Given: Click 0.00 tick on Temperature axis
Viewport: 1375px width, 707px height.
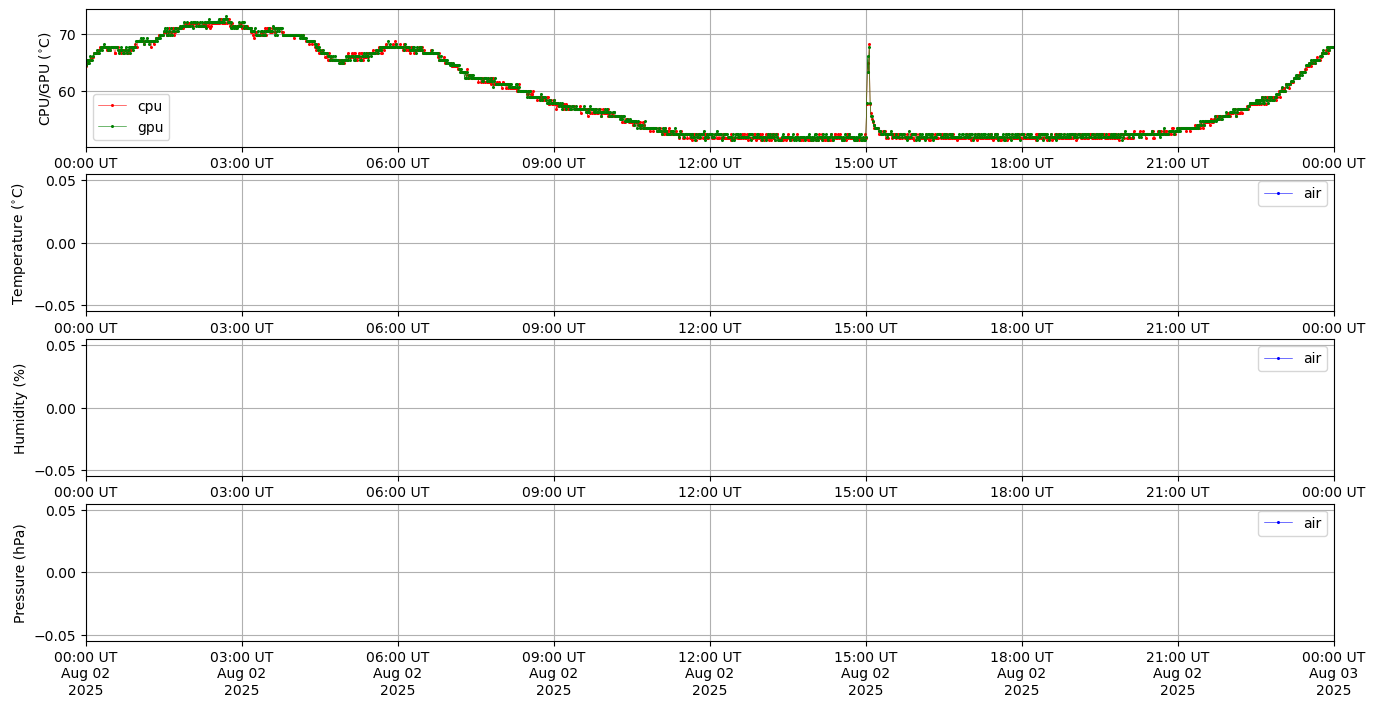Looking at the screenshot, I should pyautogui.click(x=63, y=243).
